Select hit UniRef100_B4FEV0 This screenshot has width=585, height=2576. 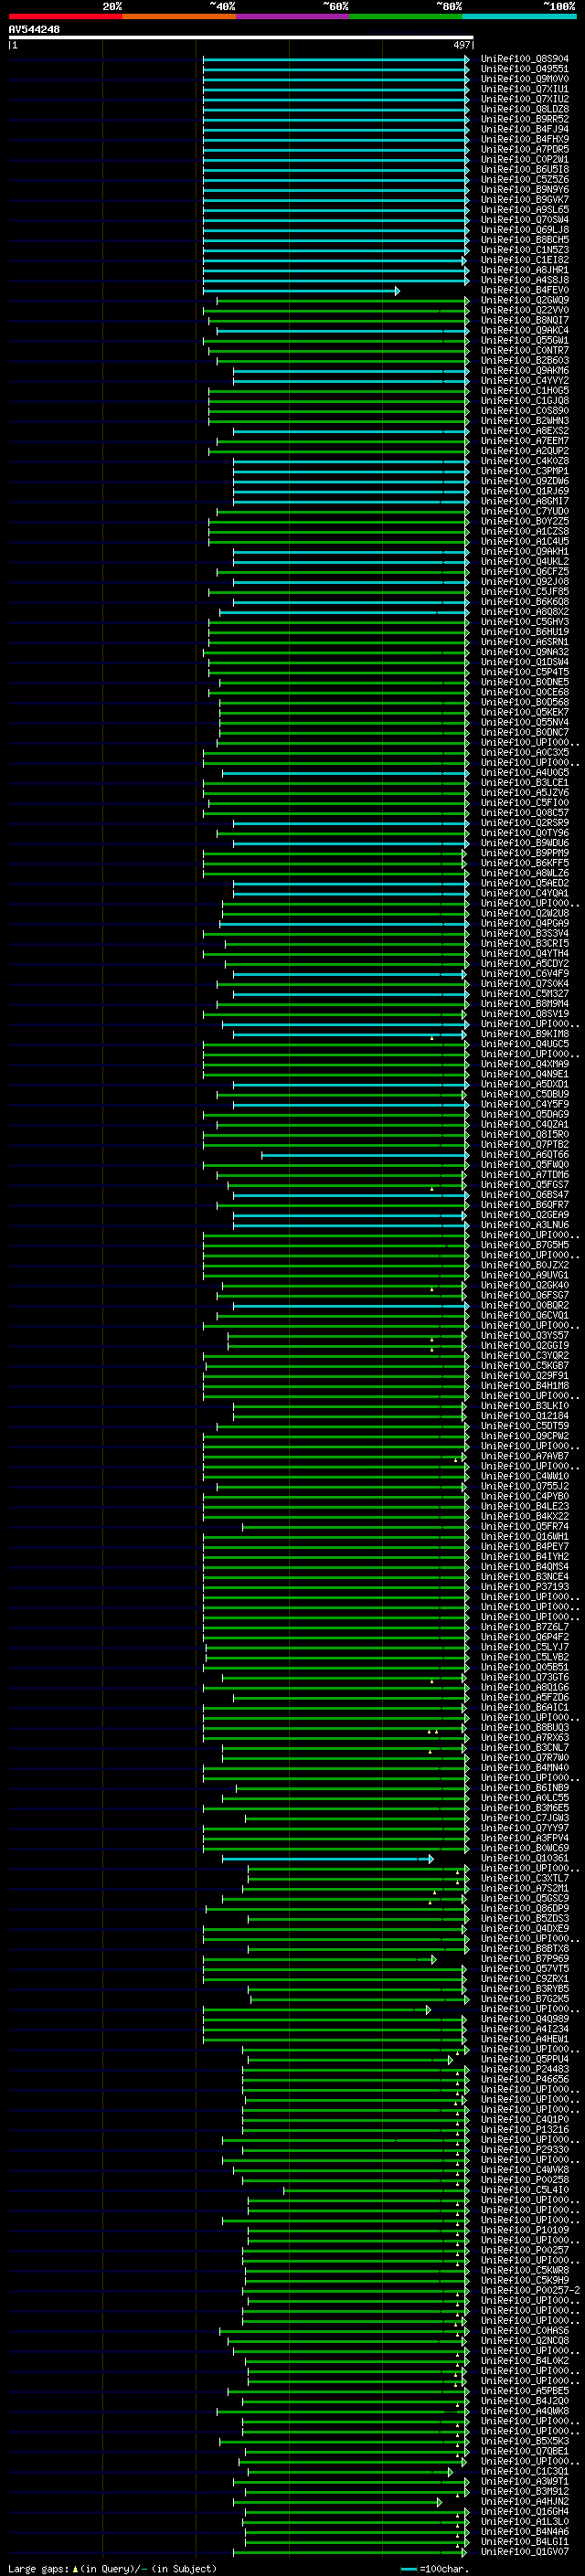pos(525,290)
